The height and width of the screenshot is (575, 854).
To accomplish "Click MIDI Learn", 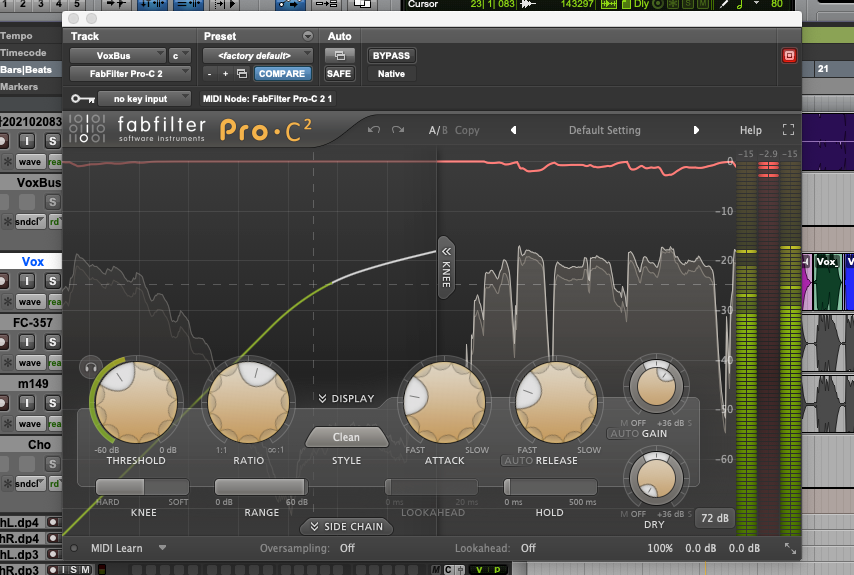I will tap(117, 548).
